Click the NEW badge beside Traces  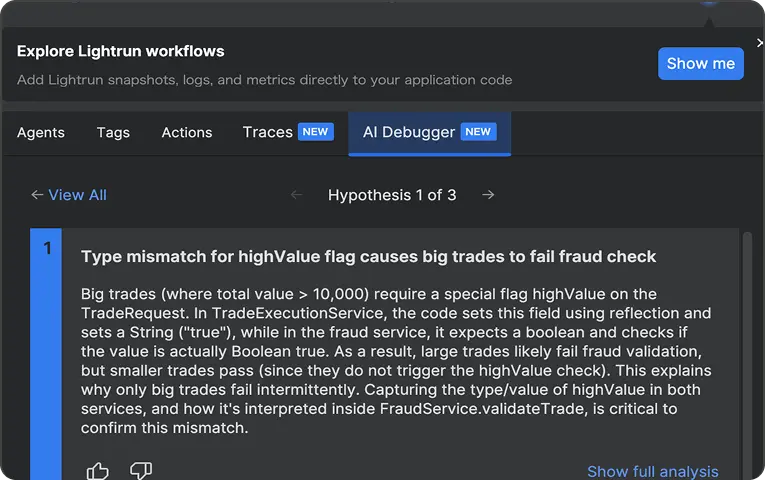tap(316, 132)
